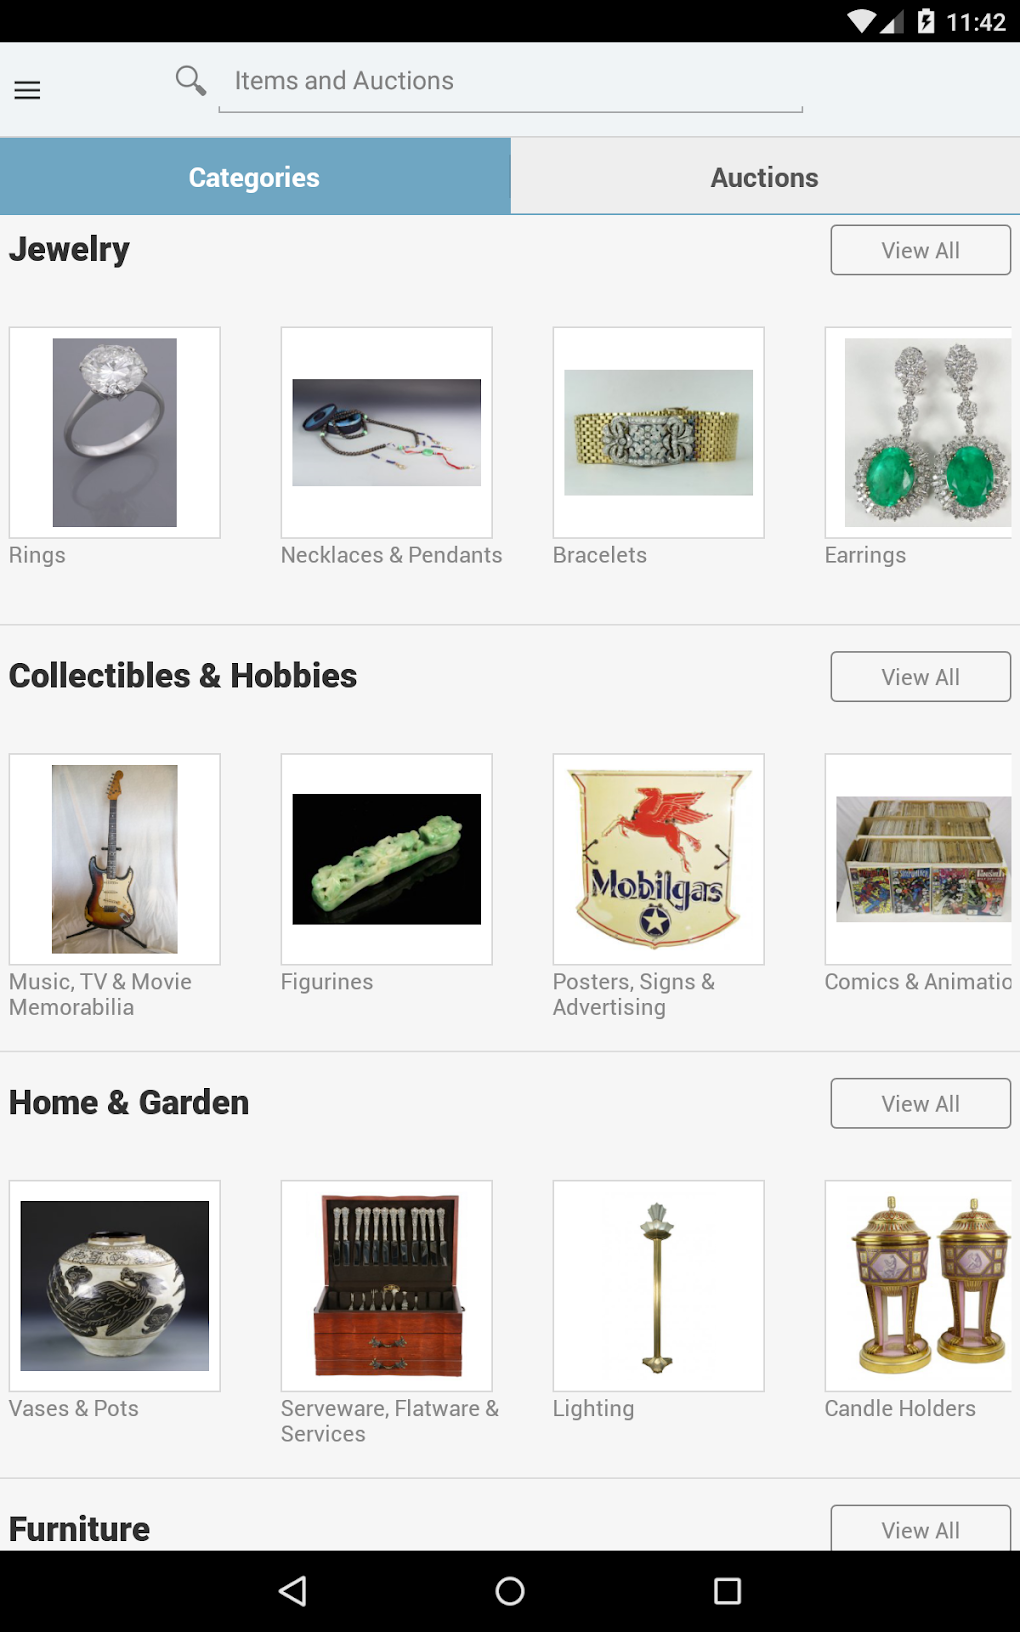View all Furniture categories
This screenshot has height=1632, width=1020.
(920, 1528)
